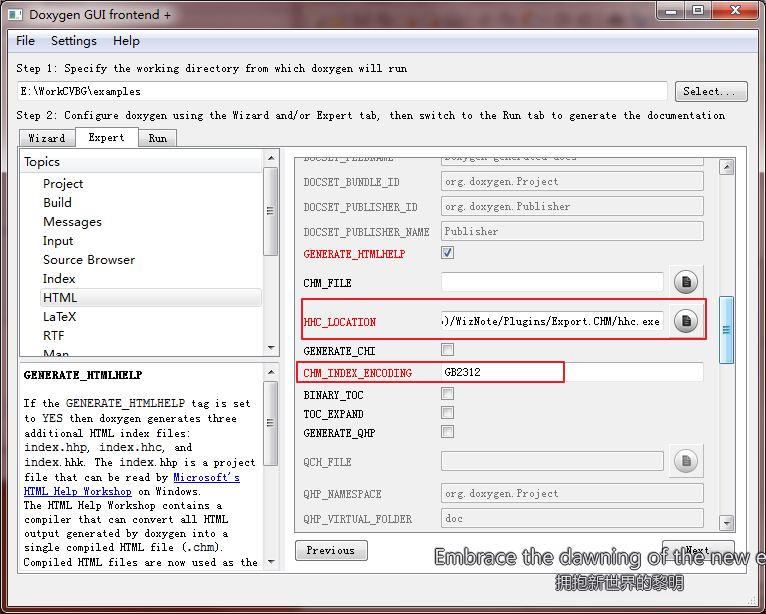
Task: Click the GENERATE_HTMLHELP setting label
Action: pos(354,254)
